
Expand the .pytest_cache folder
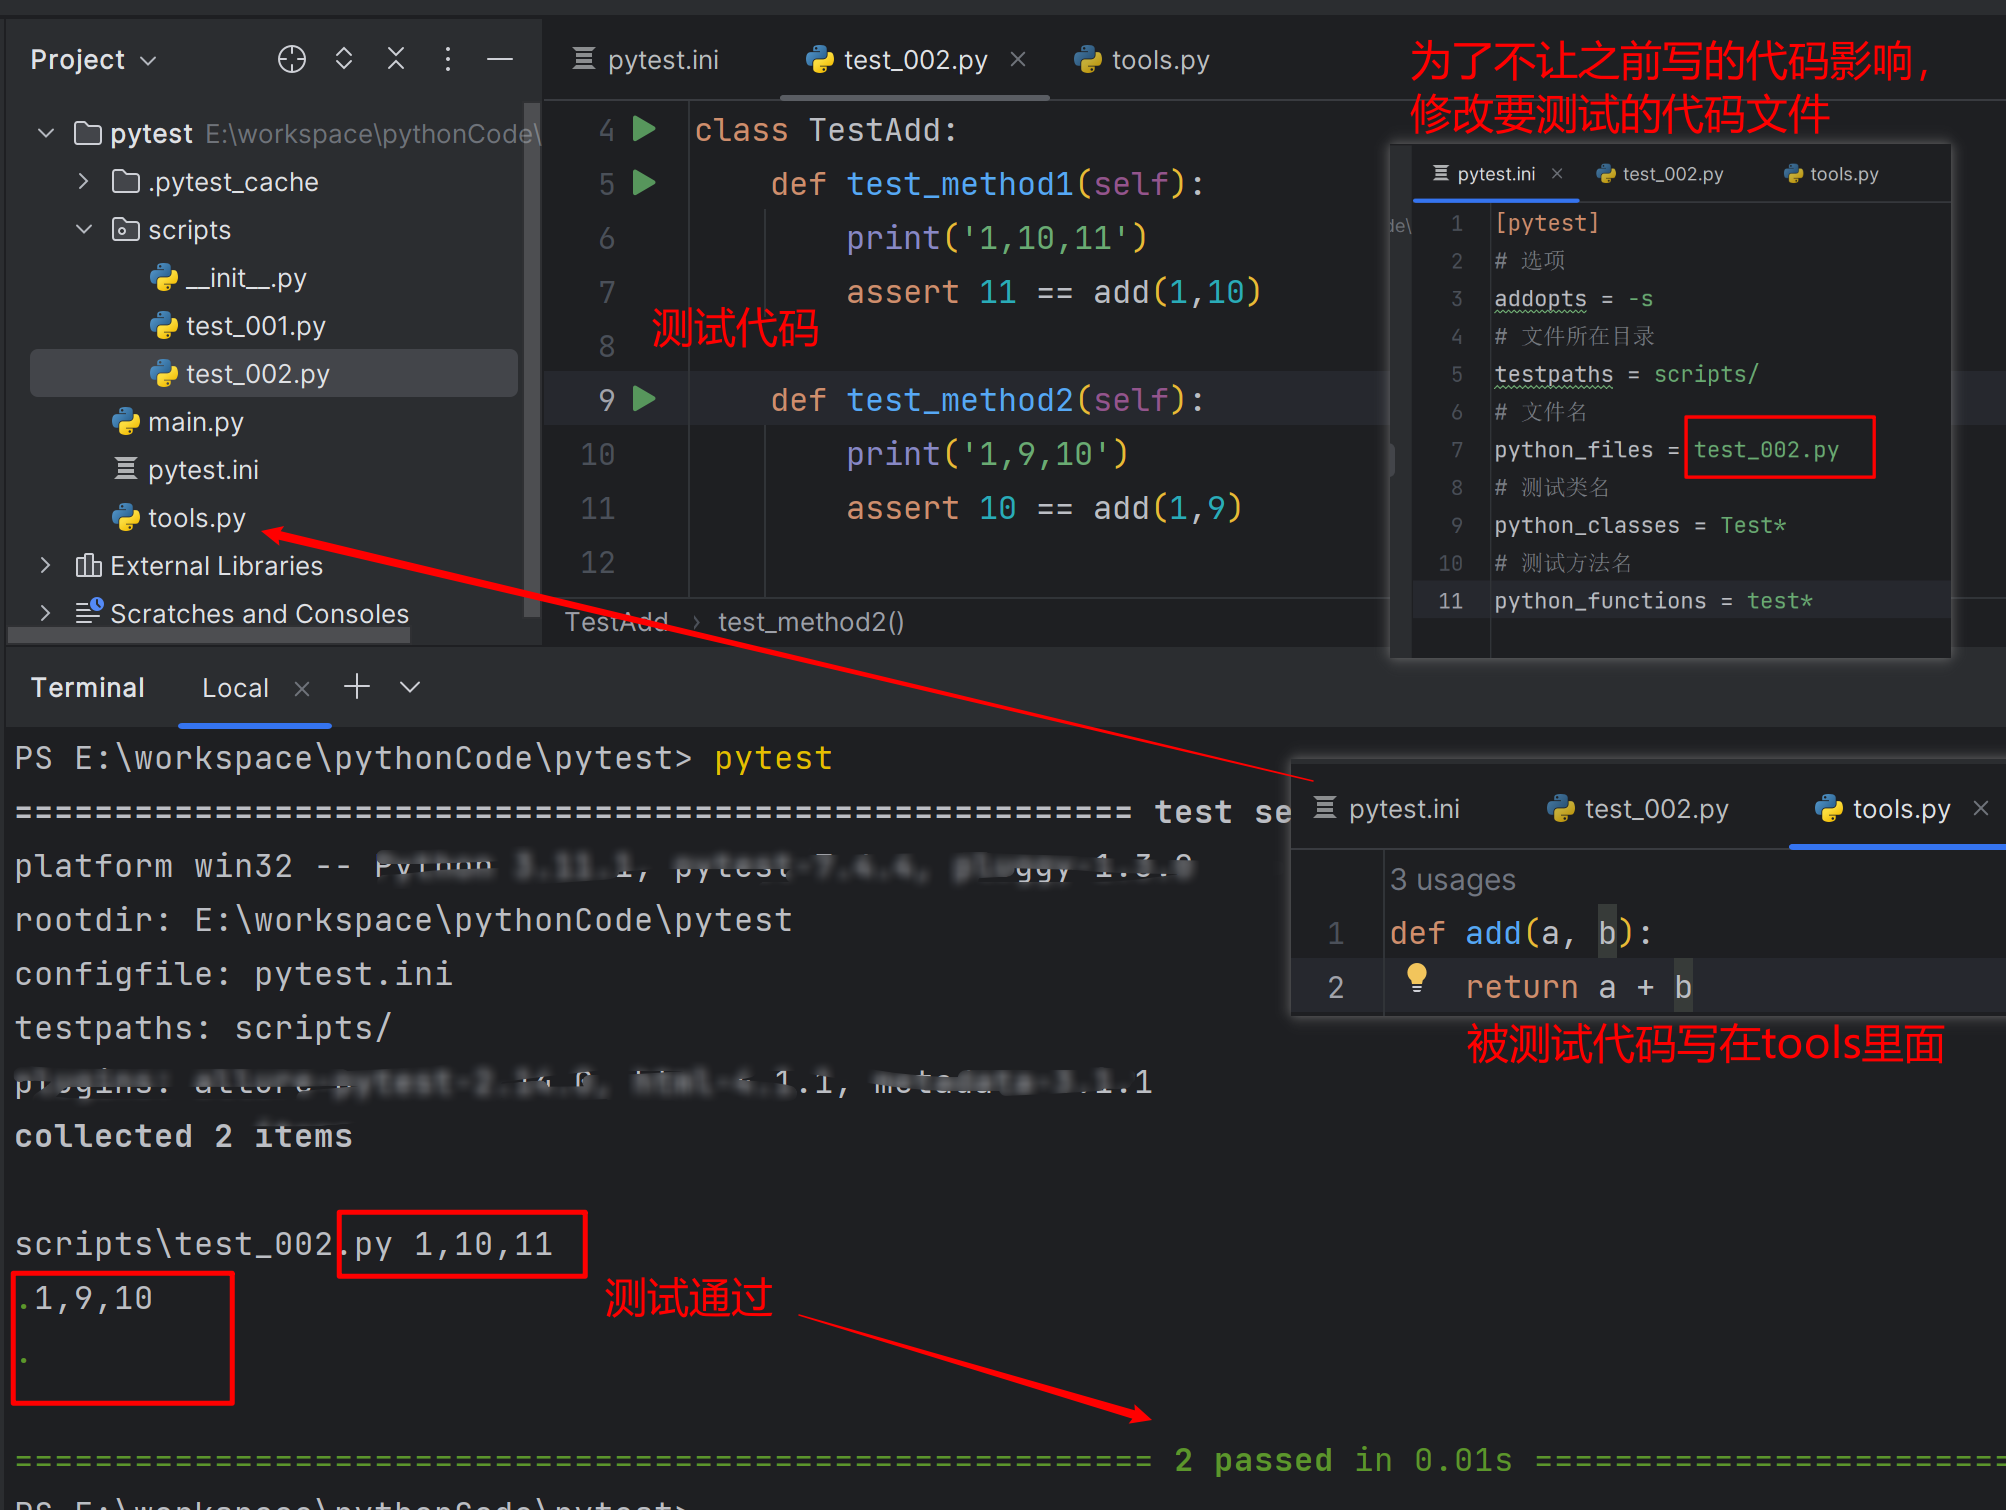click(x=84, y=182)
